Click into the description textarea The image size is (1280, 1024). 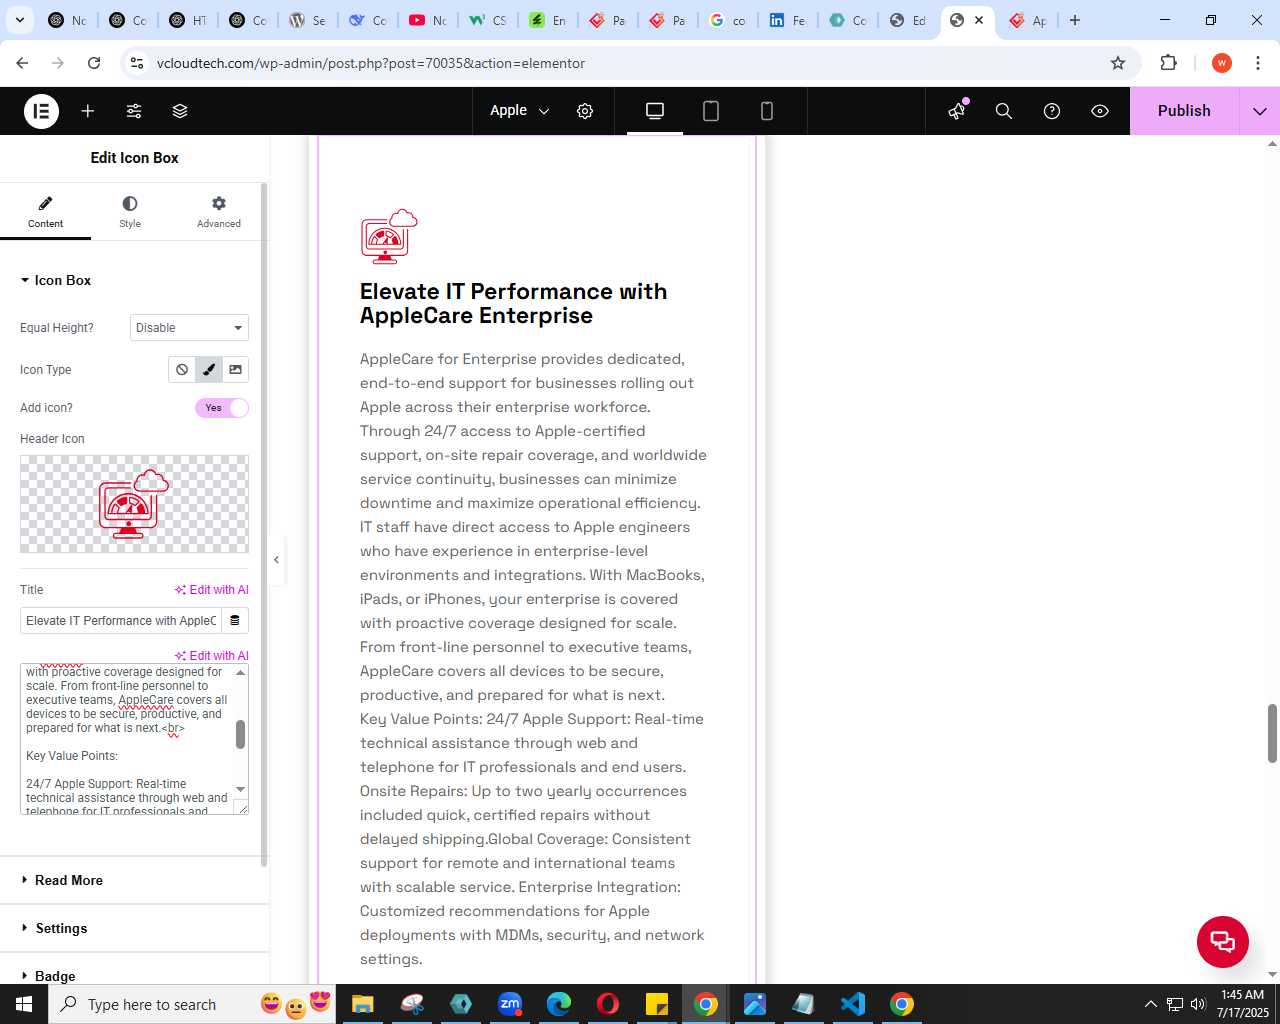pyautogui.click(x=126, y=740)
